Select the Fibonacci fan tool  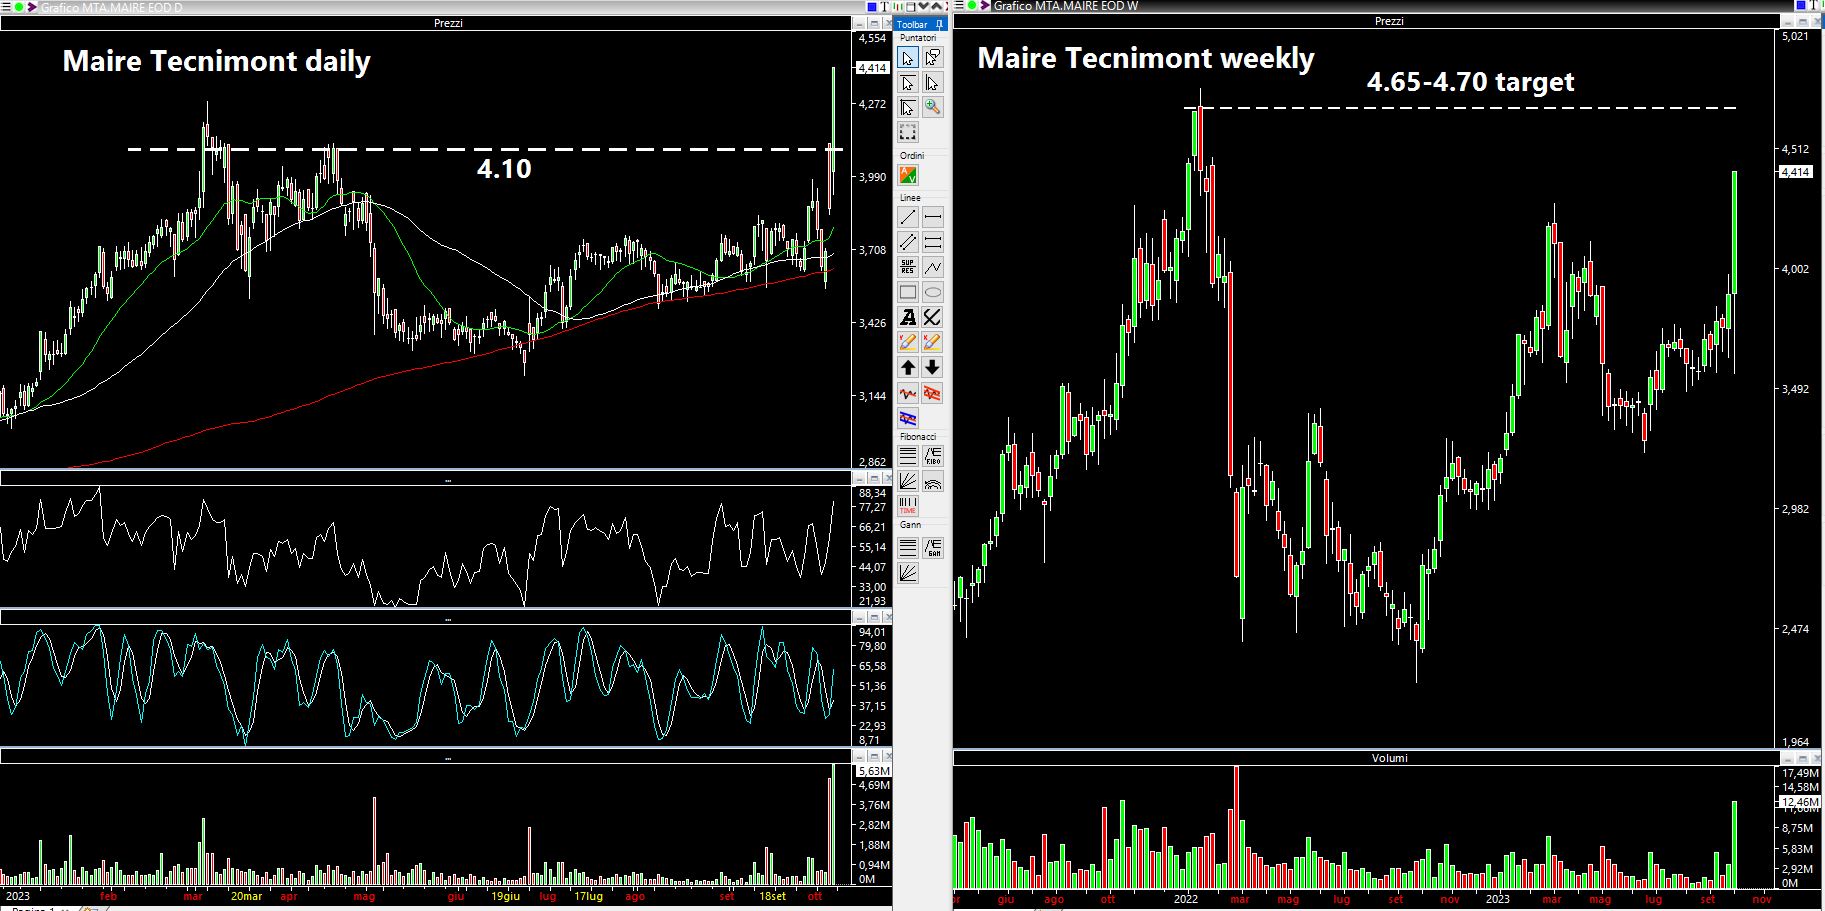[908, 481]
